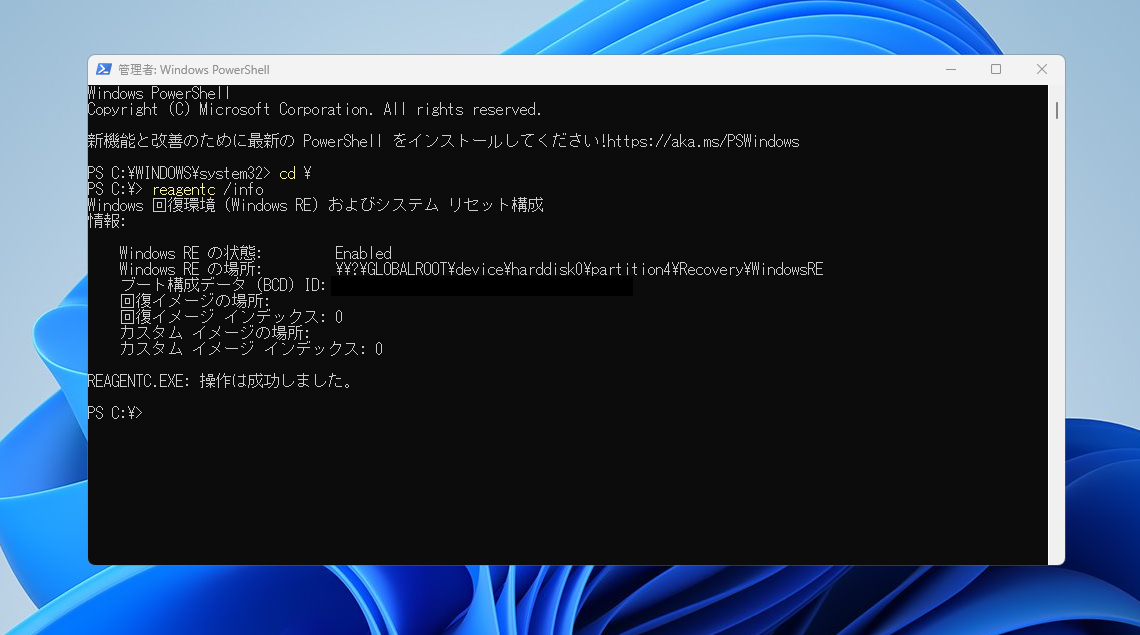Click the PowerShell icon in title bar

(x=103, y=69)
